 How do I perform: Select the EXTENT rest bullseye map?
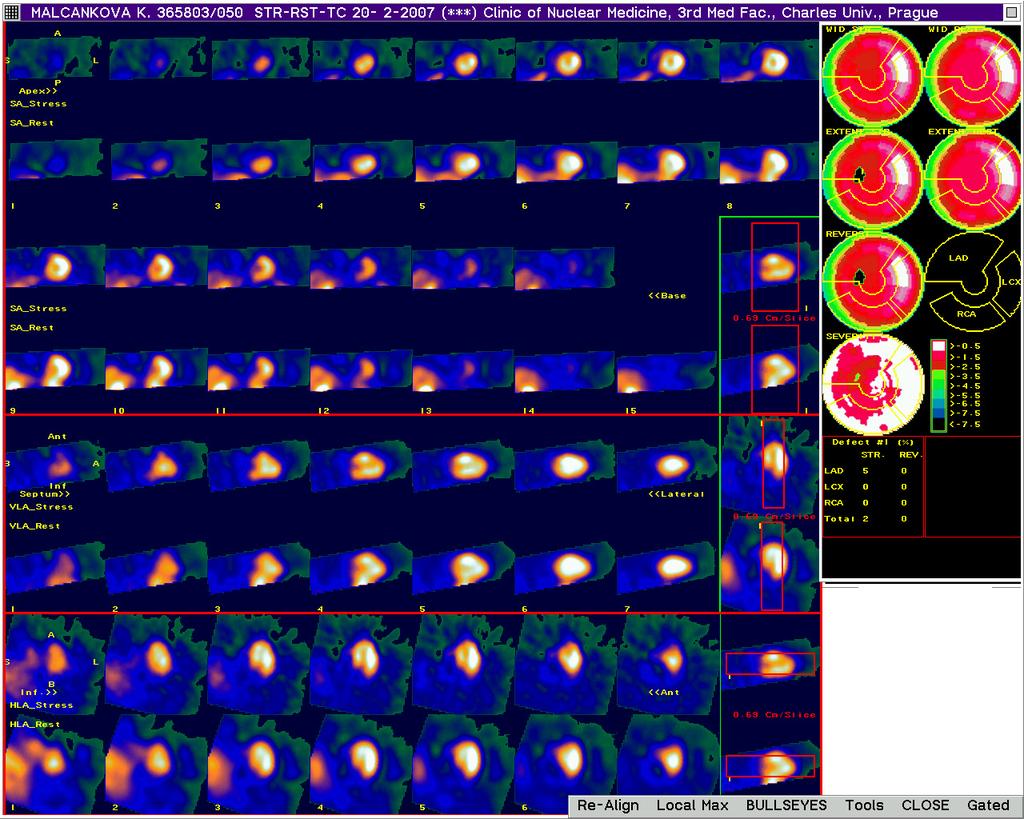pos(973,180)
